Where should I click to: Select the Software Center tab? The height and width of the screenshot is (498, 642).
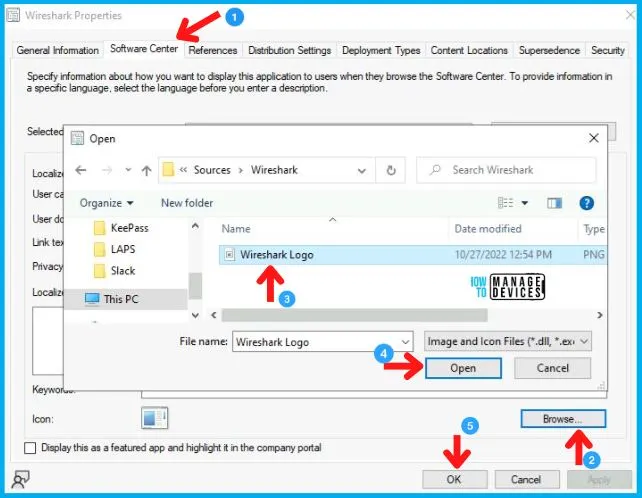pos(144,49)
